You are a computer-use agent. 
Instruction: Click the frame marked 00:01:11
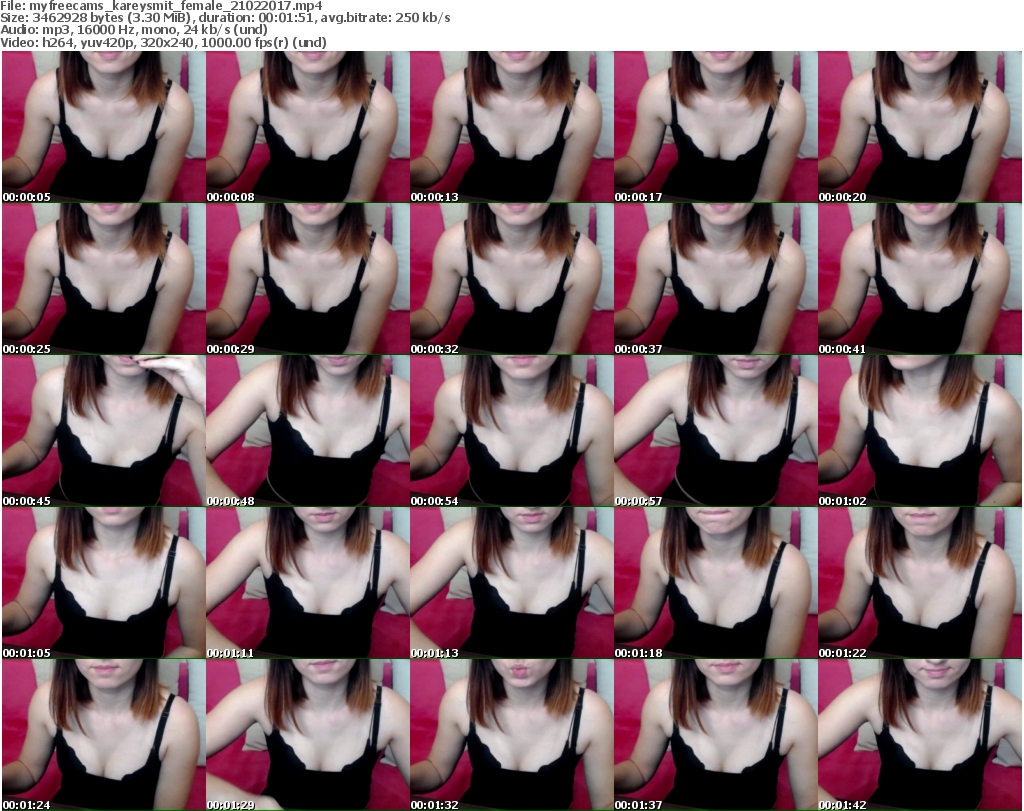pos(308,583)
